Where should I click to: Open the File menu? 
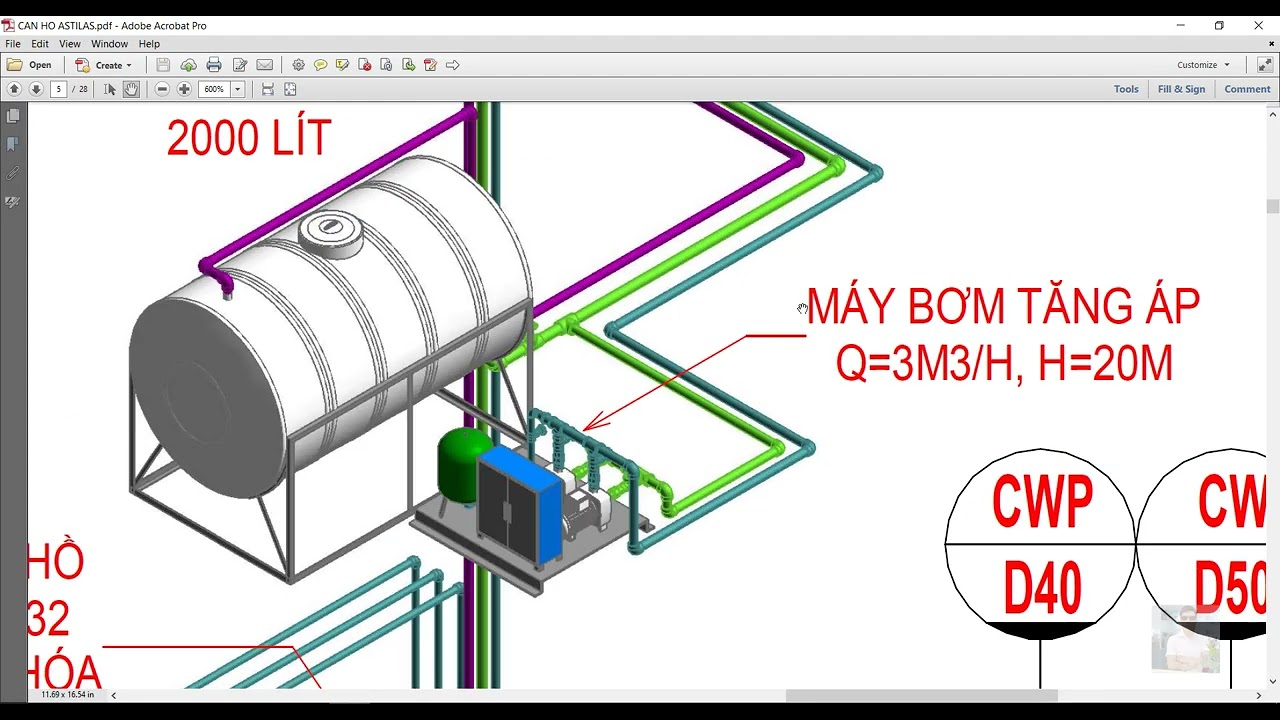pyautogui.click(x=12, y=44)
